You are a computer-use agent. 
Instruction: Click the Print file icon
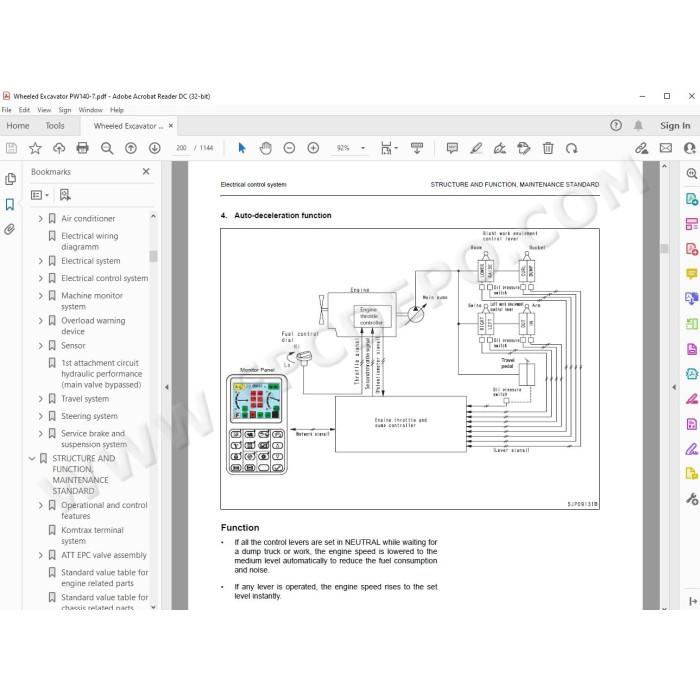coord(83,148)
